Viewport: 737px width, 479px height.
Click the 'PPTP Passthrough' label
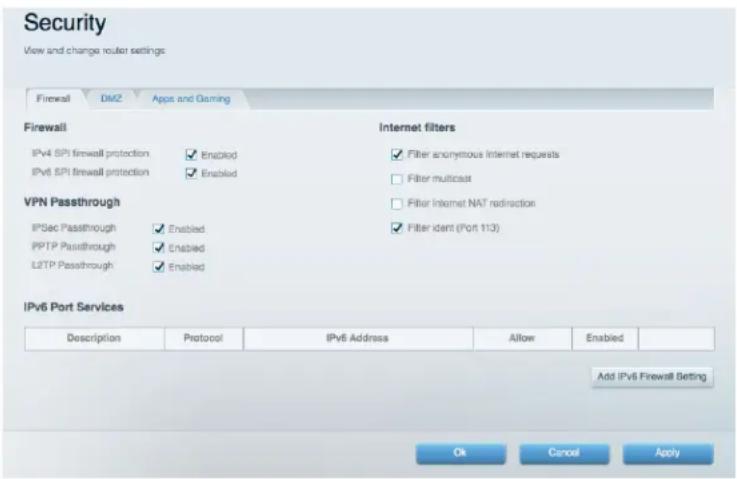pyautogui.click(x=73, y=247)
